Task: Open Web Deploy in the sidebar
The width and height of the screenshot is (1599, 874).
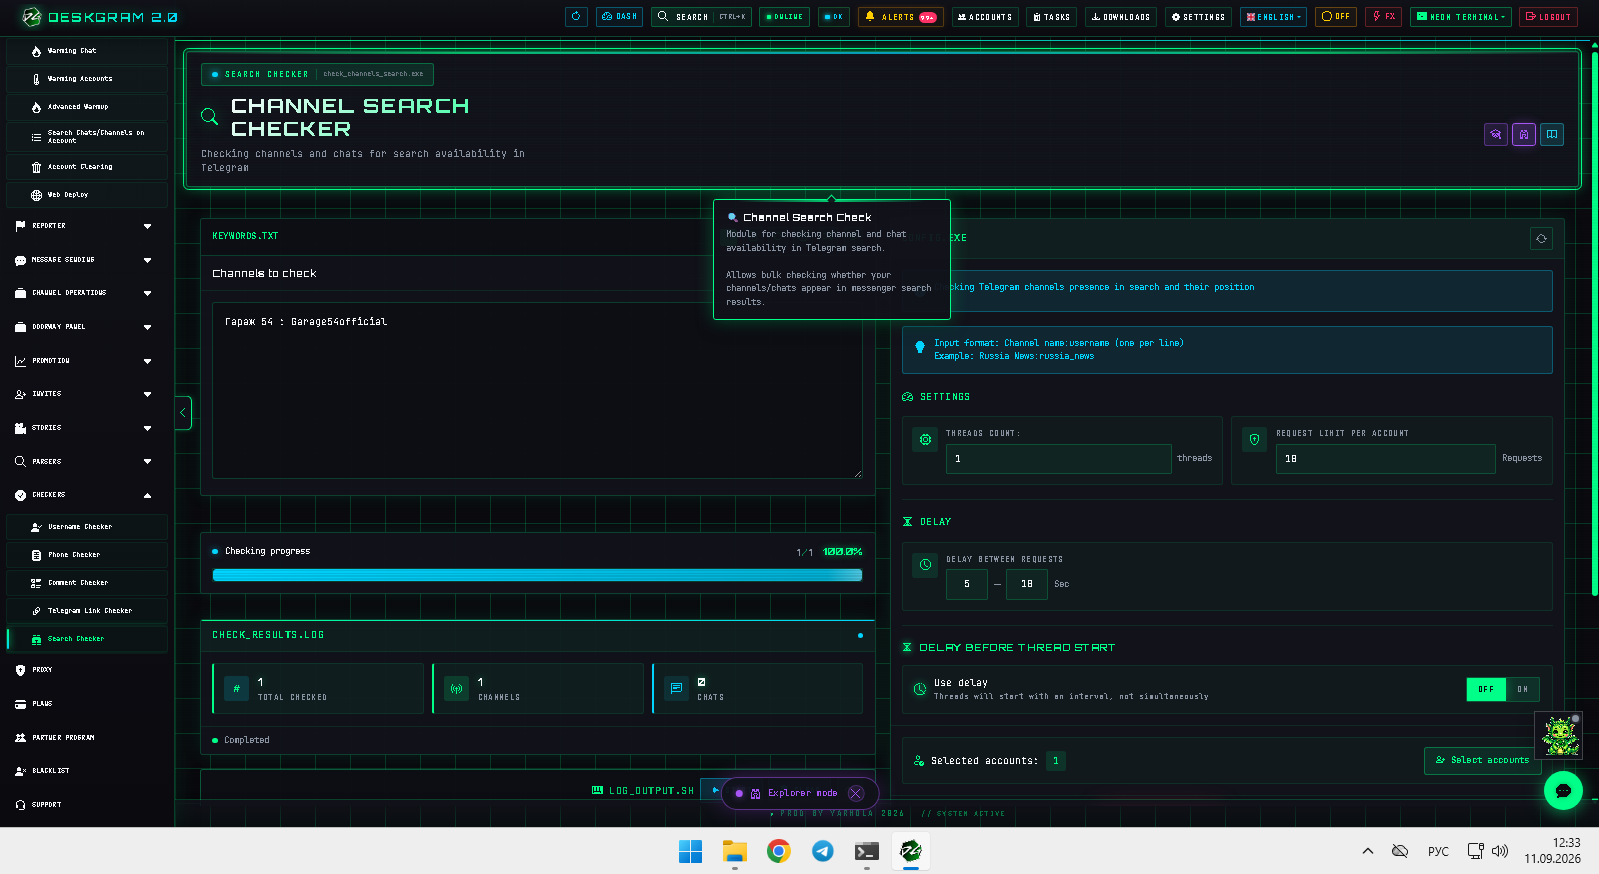Action: click(87, 195)
